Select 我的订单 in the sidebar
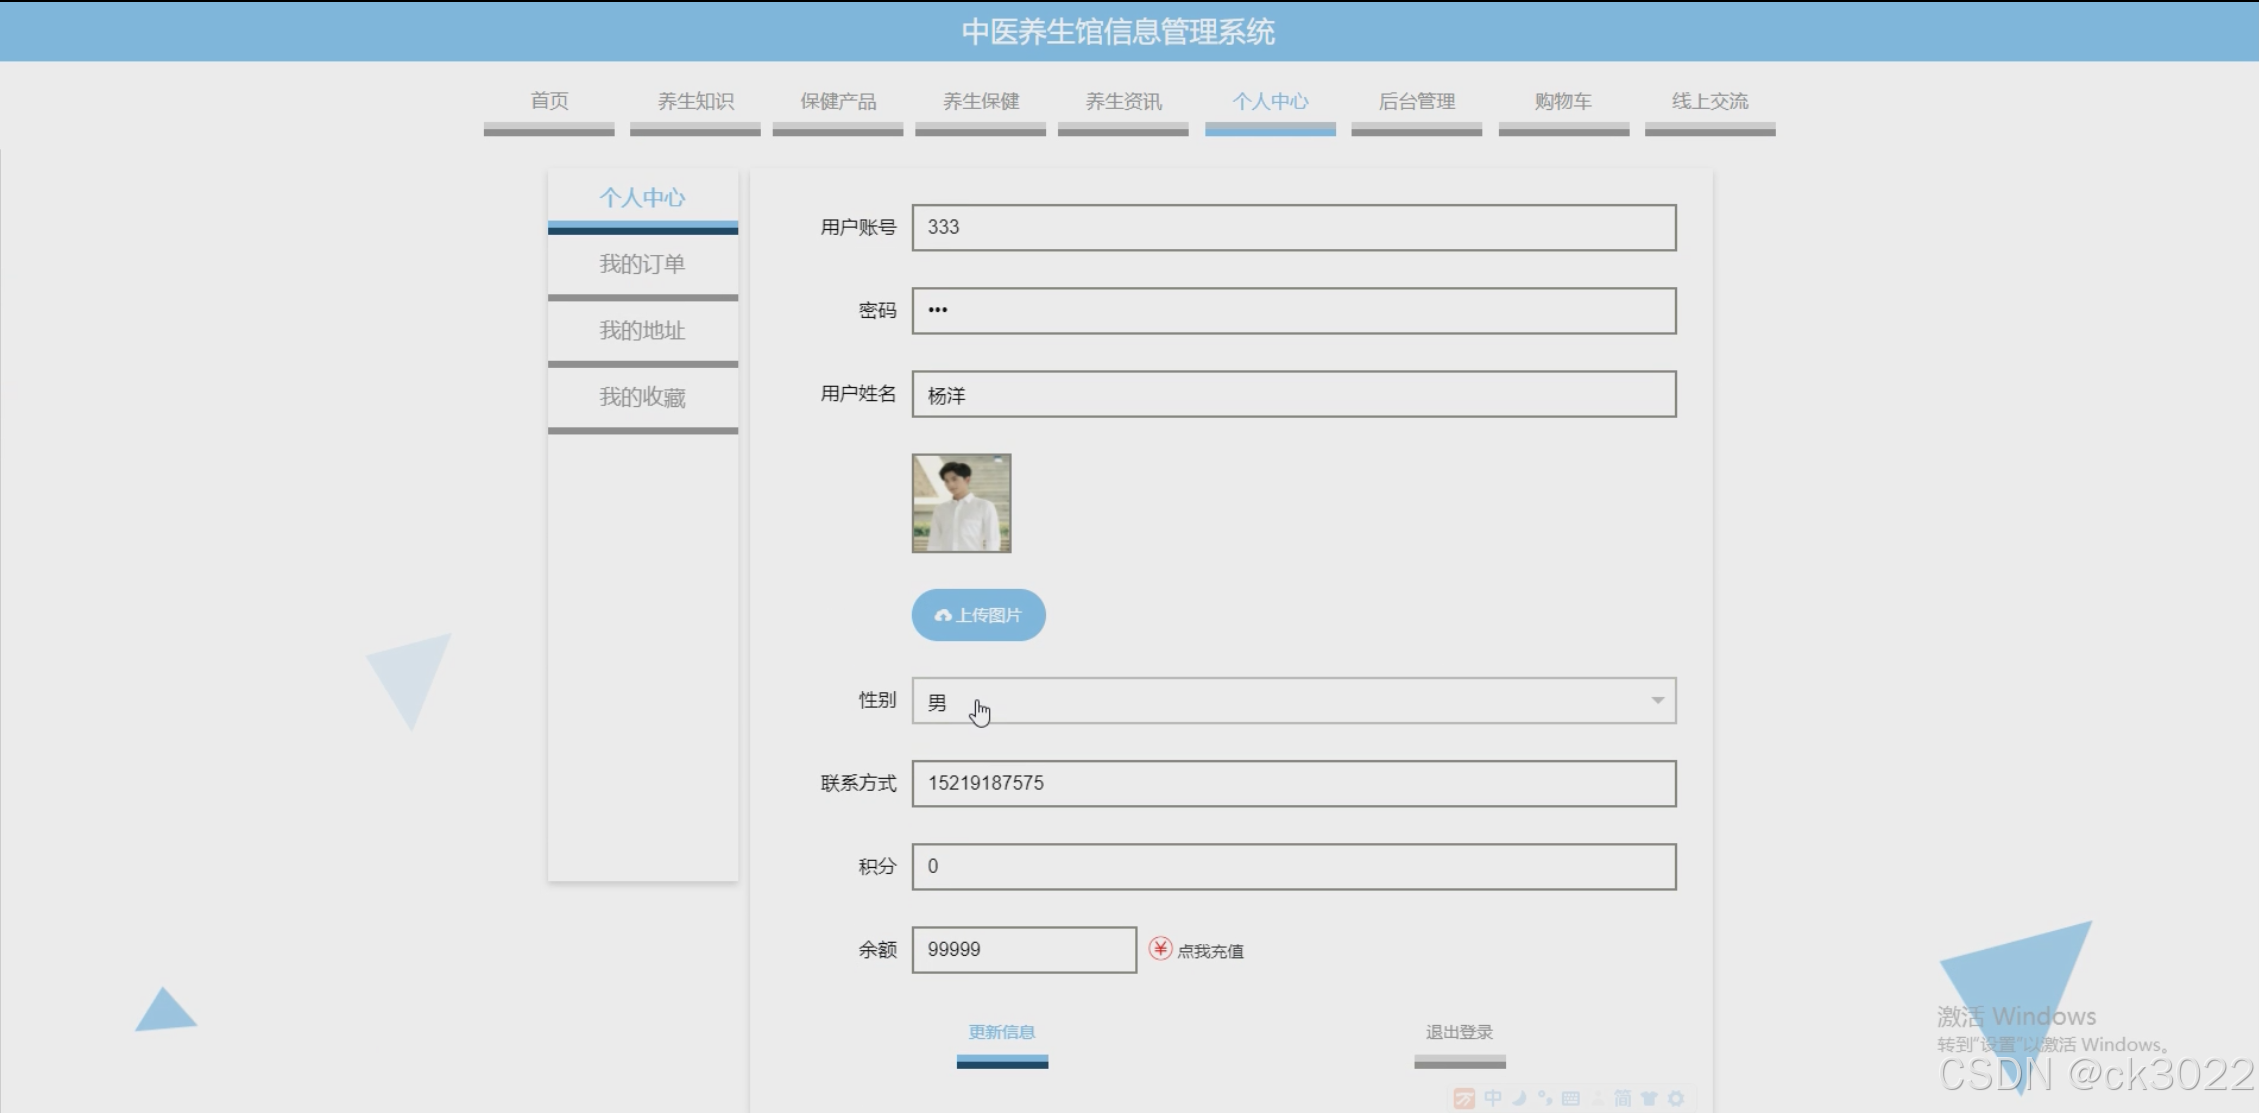This screenshot has width=2259, height=1113. [x=642, y=264]
